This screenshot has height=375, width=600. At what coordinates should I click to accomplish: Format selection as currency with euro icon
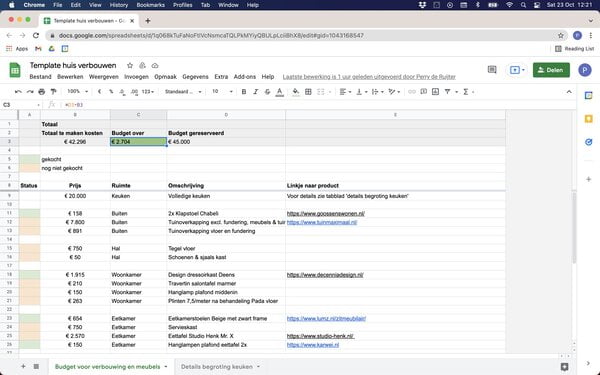99,92
